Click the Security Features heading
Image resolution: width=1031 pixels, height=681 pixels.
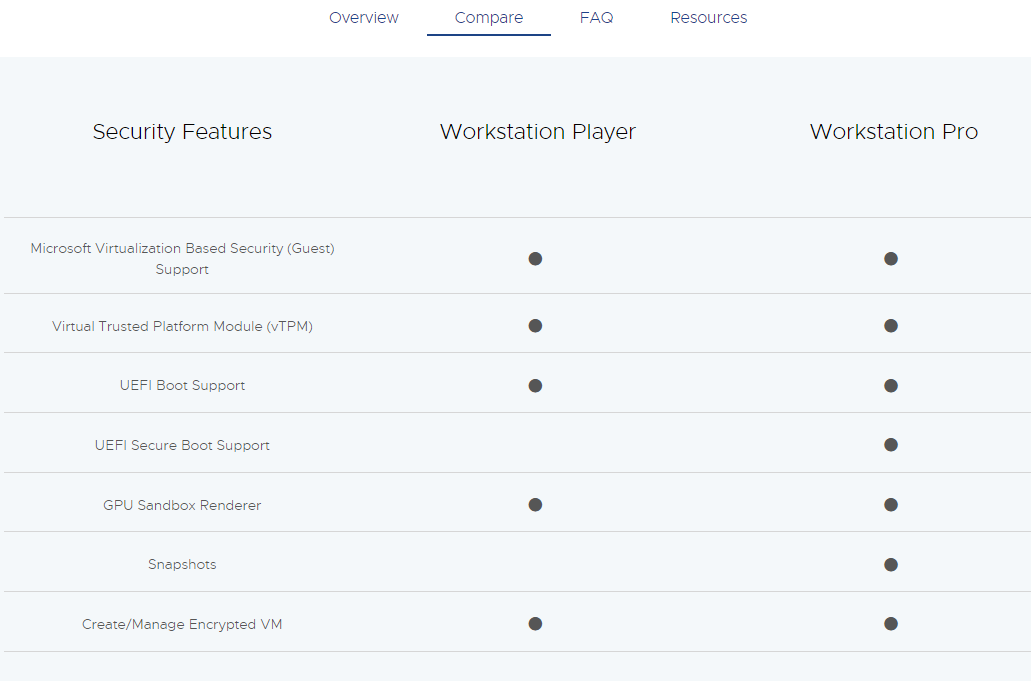[182, 131]
